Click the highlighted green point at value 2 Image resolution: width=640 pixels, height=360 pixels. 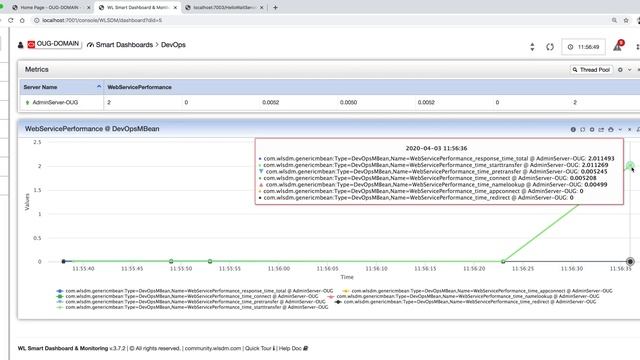[x=630, y=165]
